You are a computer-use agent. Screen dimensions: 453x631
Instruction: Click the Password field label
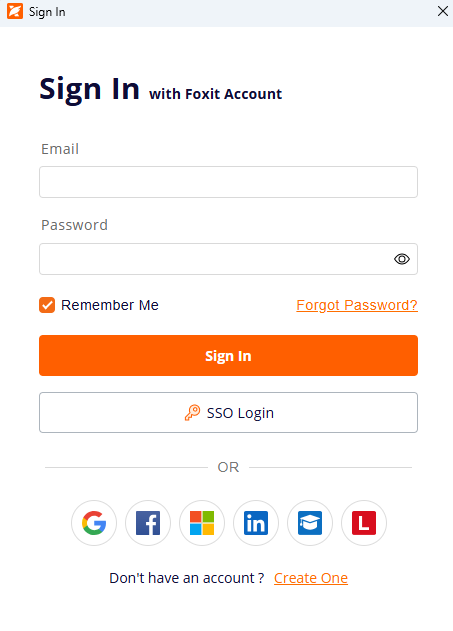[x=74, y=225]
